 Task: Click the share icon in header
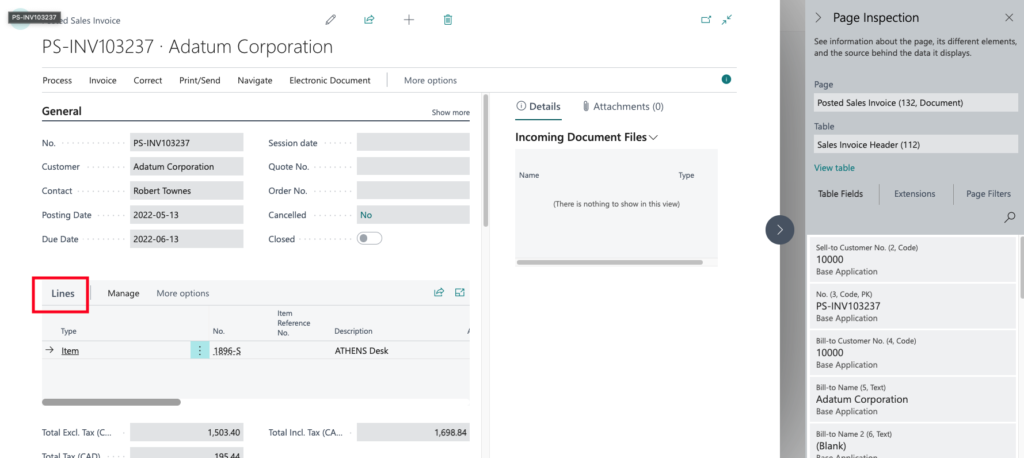point(369,20)
